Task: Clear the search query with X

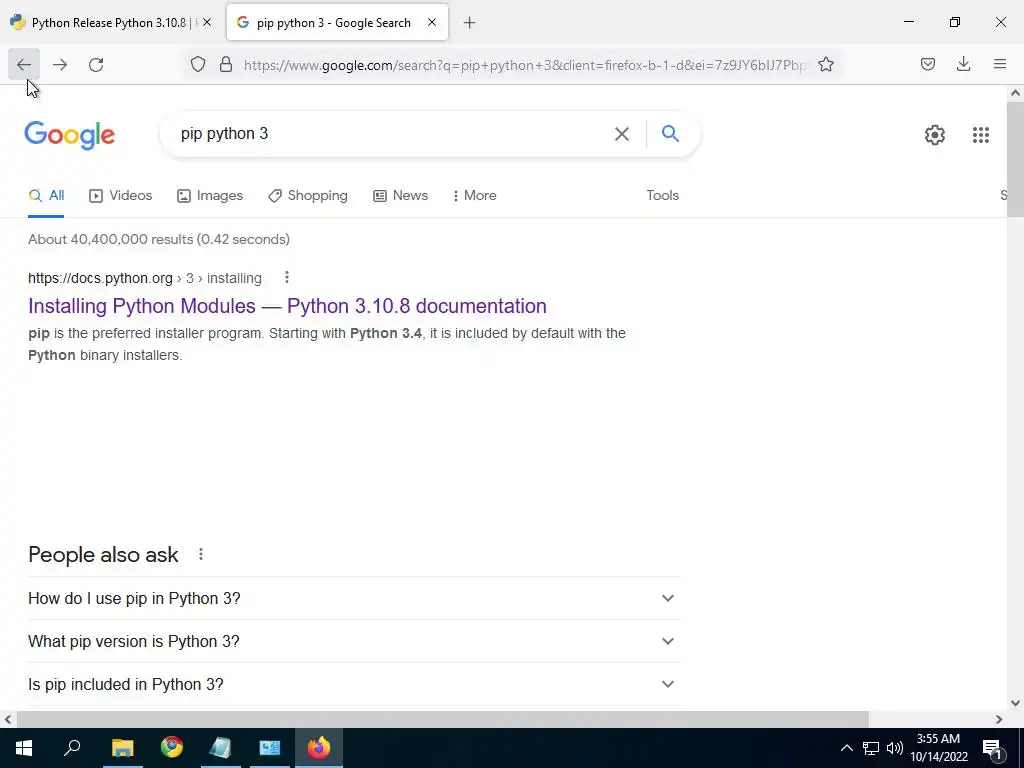Action: click(x=622, y=134)
